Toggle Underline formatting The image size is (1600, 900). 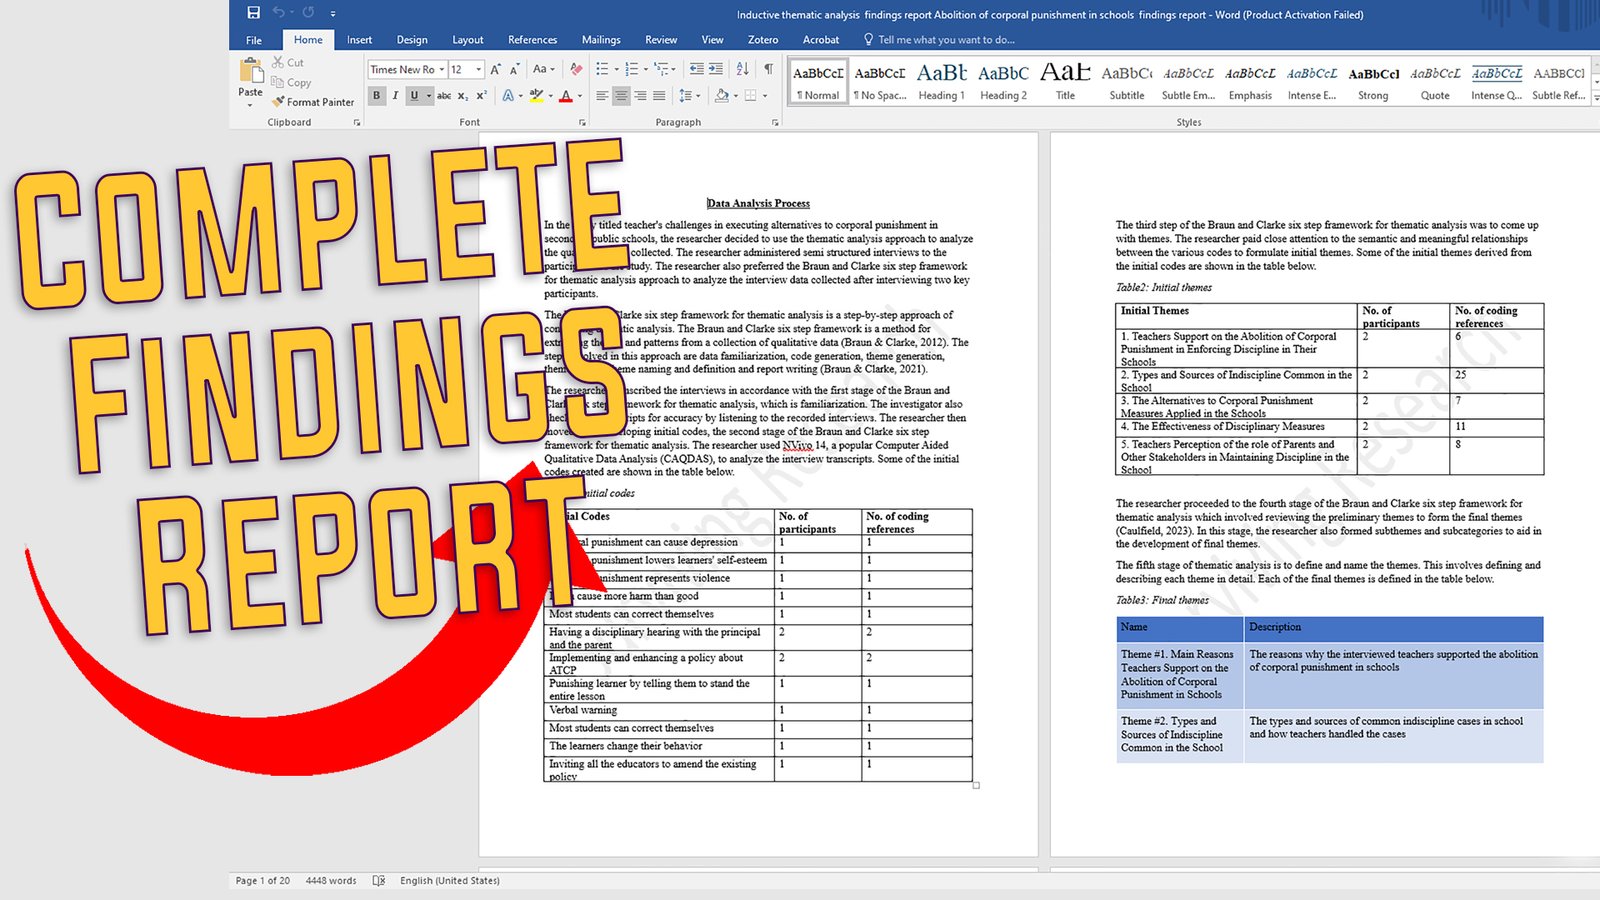pyautogui.click(x=414, y=96)
